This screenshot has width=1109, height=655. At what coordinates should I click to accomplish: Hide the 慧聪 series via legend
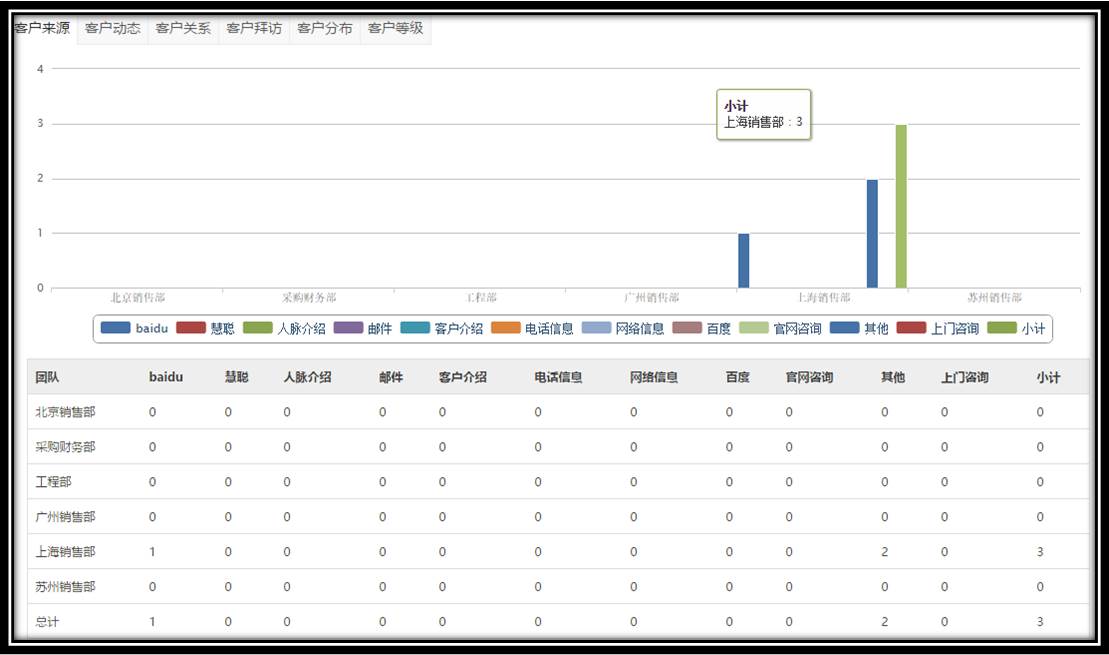[206, 328]
